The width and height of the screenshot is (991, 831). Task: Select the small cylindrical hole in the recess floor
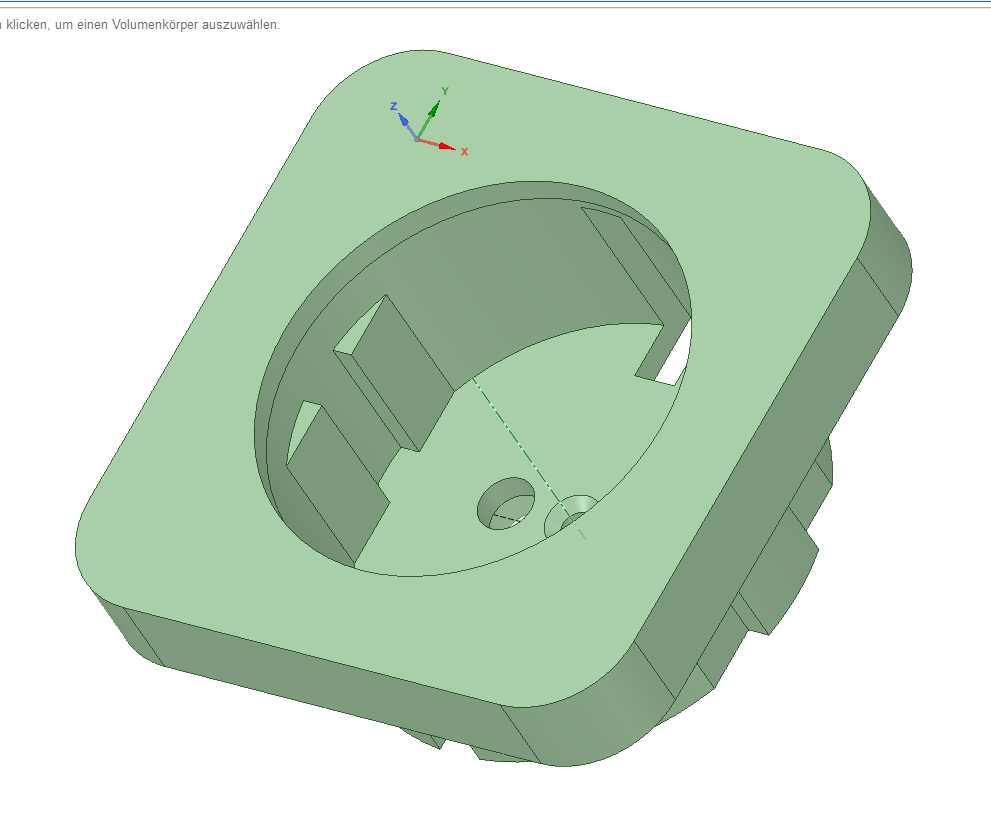pyautogui.click(x=505, y=504)
